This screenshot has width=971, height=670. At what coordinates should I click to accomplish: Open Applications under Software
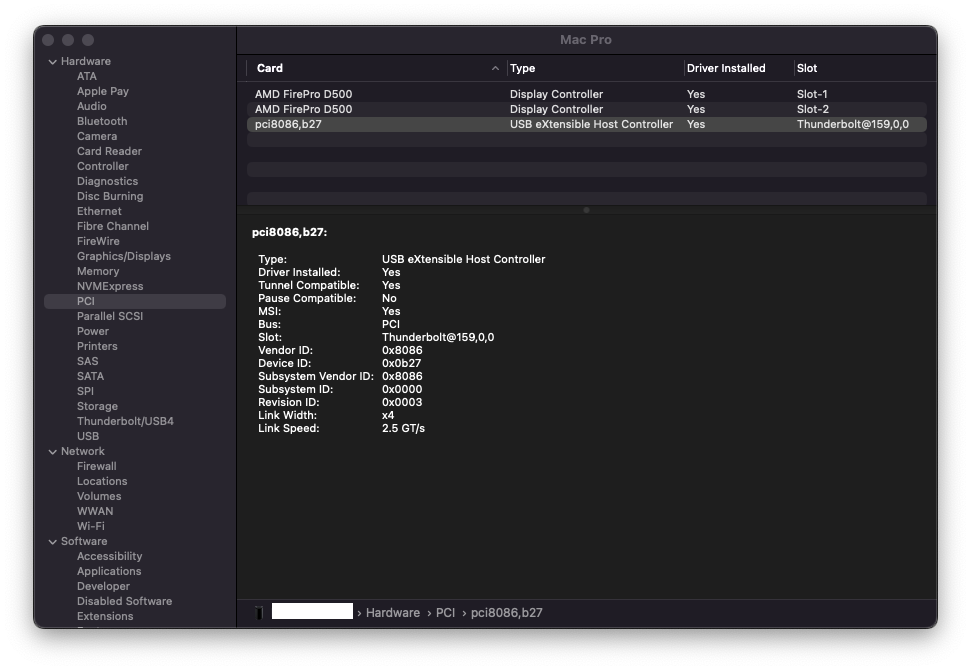click(109, 571)
